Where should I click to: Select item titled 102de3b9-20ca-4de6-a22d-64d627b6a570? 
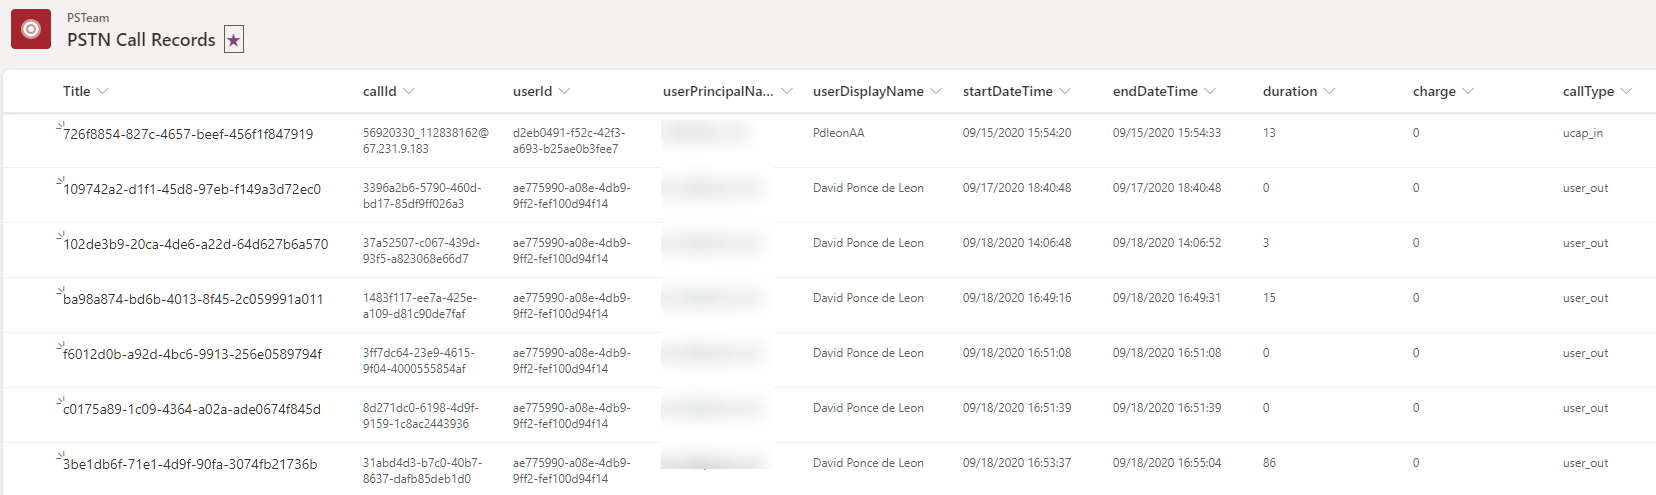195,244
